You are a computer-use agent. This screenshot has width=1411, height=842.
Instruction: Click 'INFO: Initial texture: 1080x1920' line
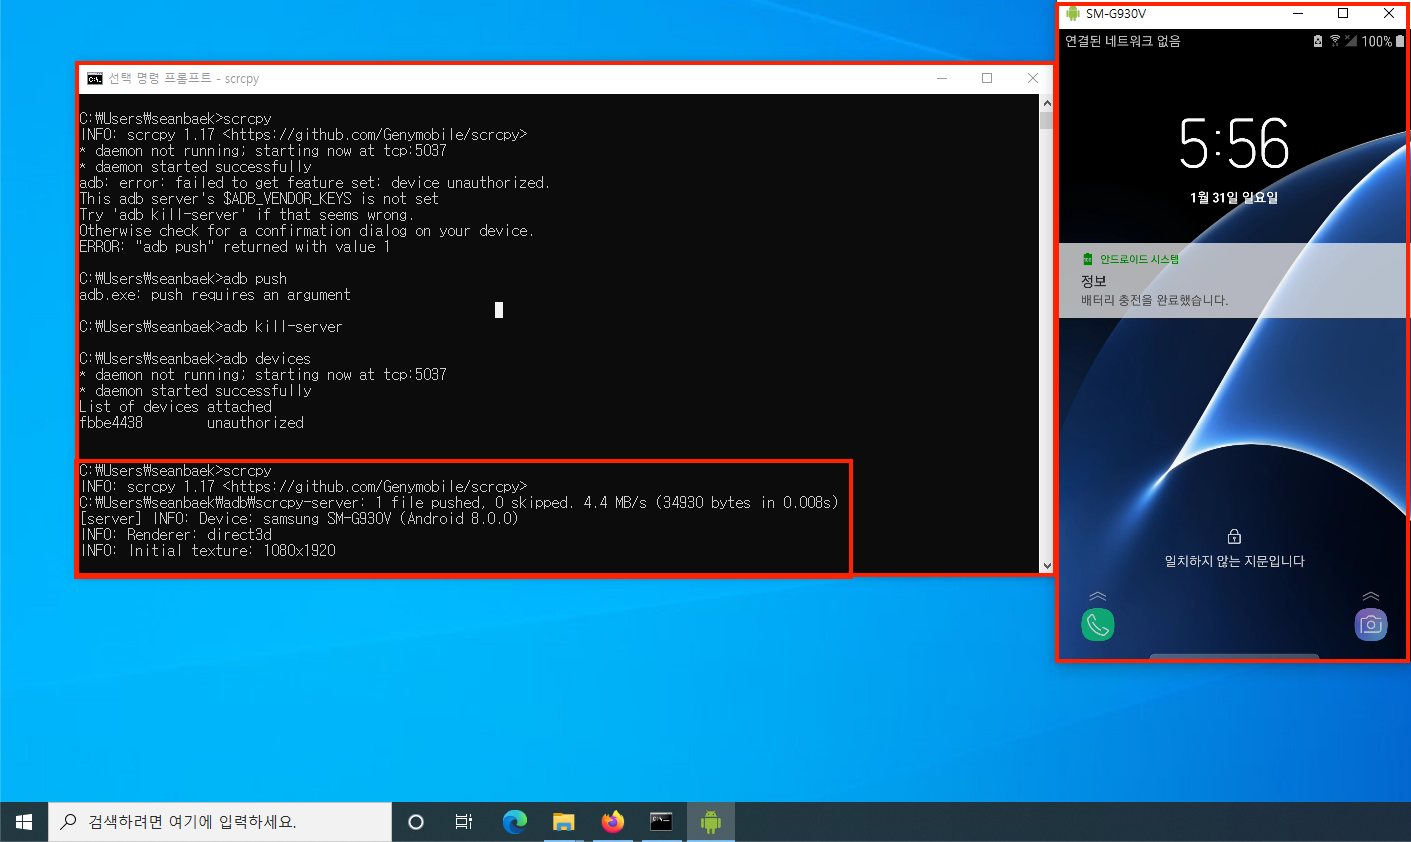[x=207, y=551]
